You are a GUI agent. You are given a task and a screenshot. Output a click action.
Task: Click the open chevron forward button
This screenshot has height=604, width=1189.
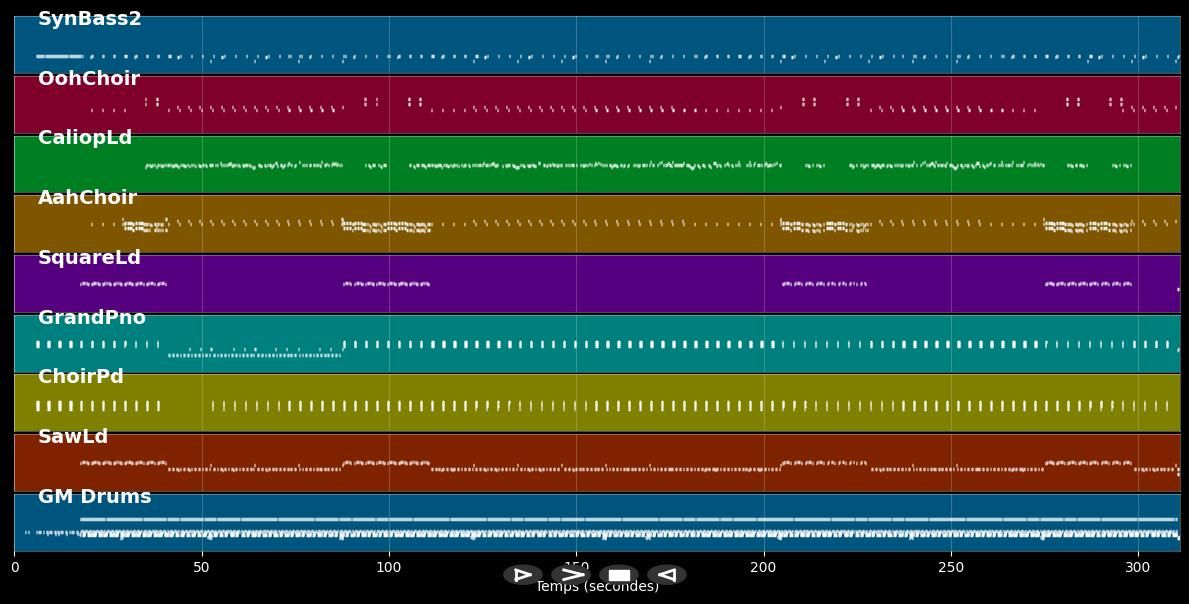[571, 575]
